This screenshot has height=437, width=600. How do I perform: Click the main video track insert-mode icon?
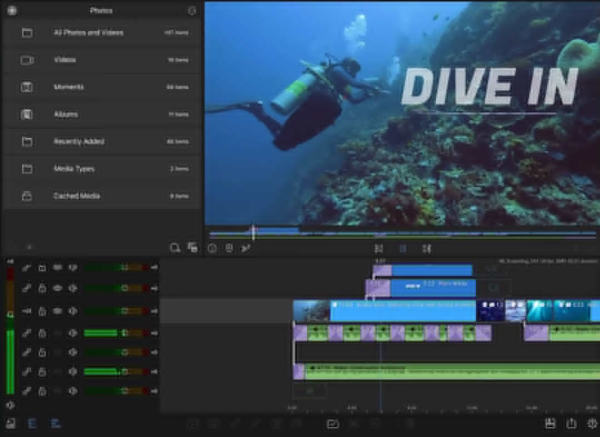[x=26, y=311]
